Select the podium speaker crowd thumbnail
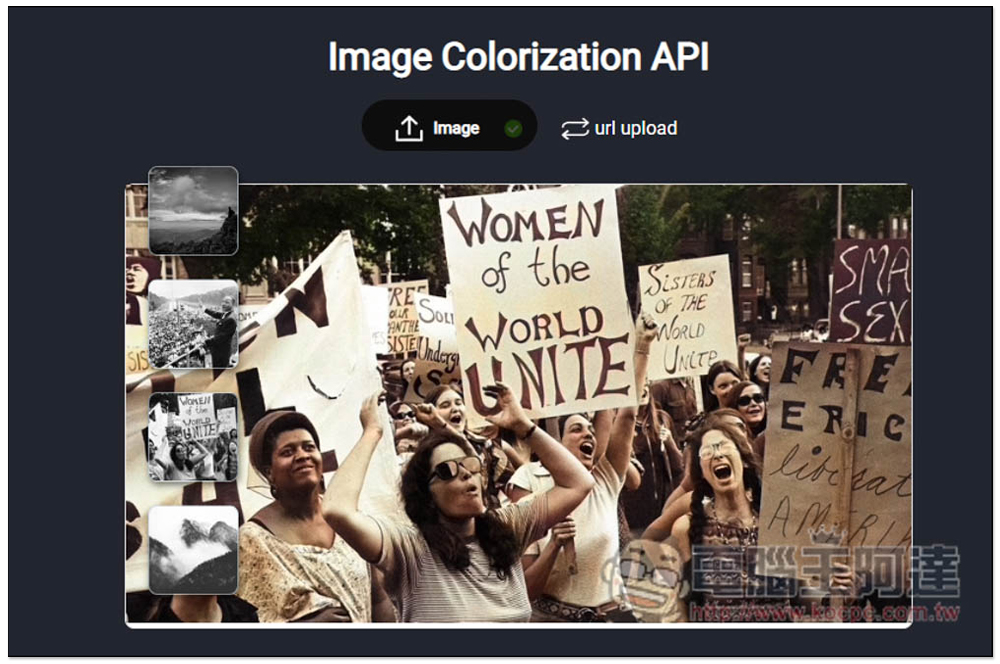The height and width of the screenshot is (664, 1000). (193, 324)
